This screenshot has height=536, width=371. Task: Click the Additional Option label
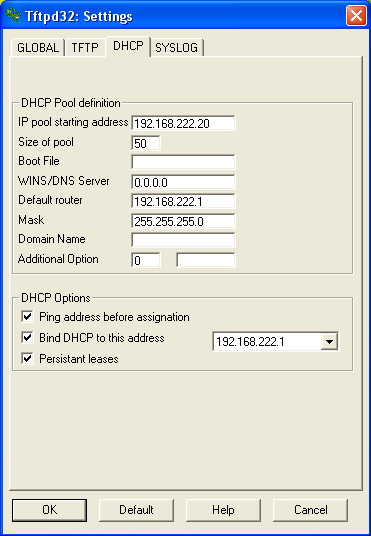pos(58,259)
